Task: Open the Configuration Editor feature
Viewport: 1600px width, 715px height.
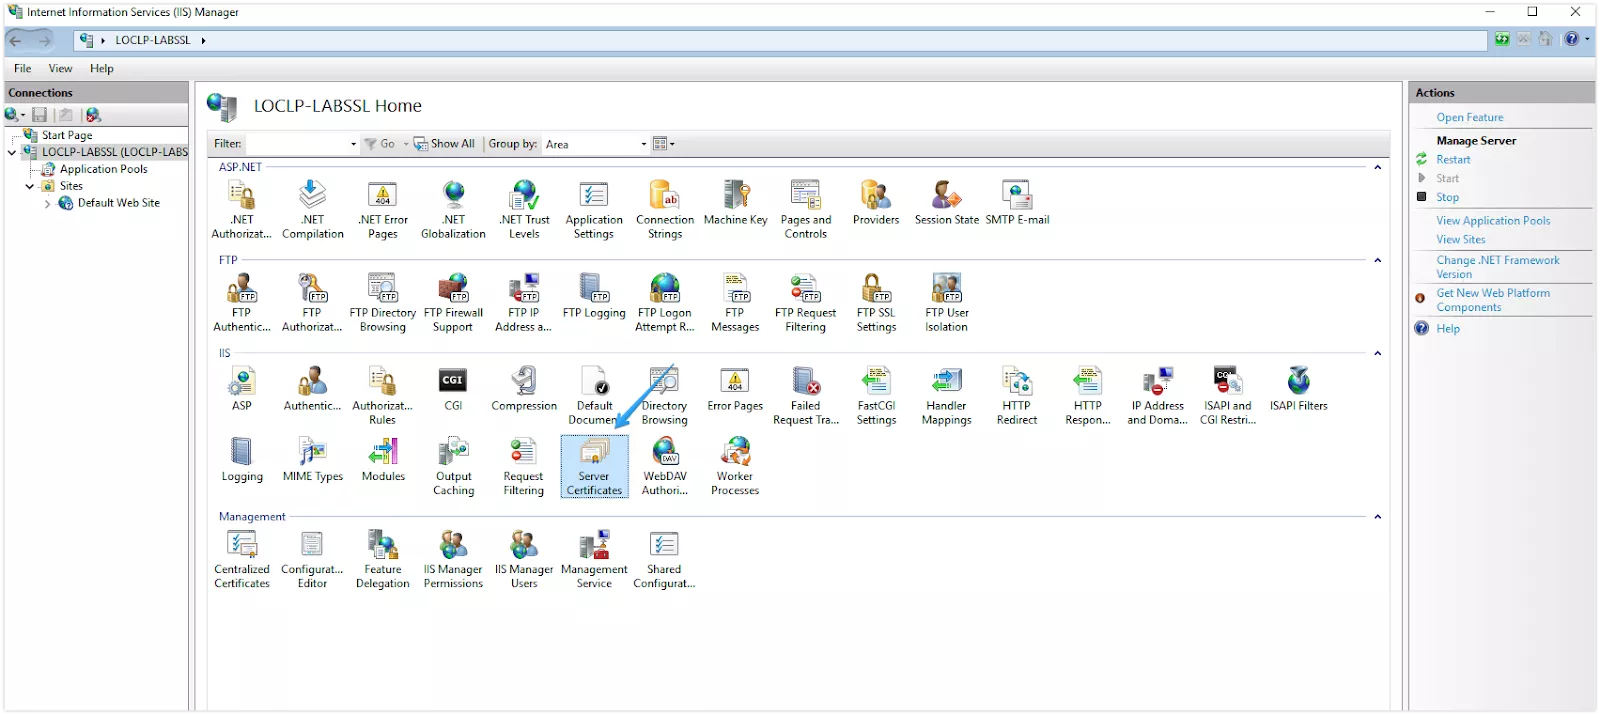Action: pos(312,560)
